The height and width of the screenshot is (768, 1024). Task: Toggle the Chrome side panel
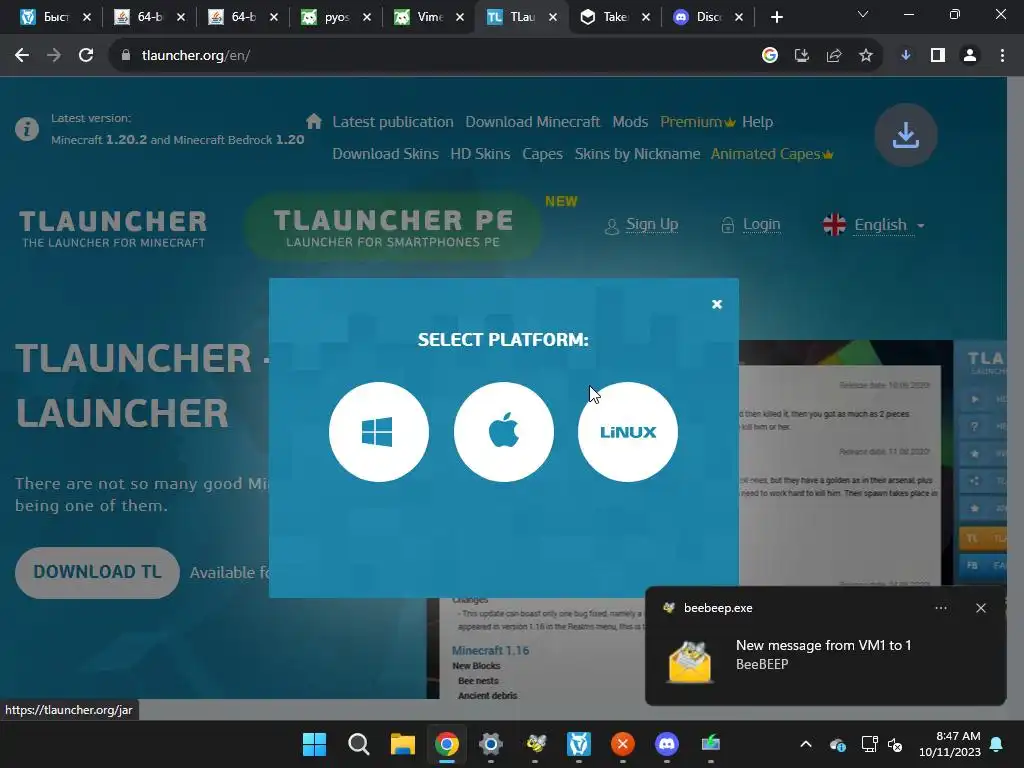pos(938,56)
